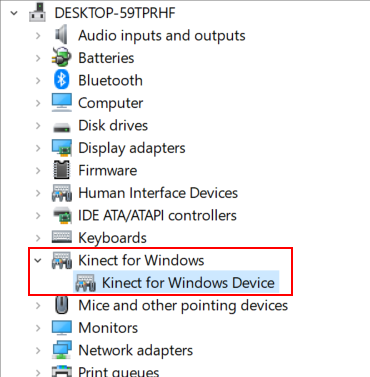Click the Bluetooth category icon
Screen dimensions: 370x377
pyautogui.click(x=62, y=80)
